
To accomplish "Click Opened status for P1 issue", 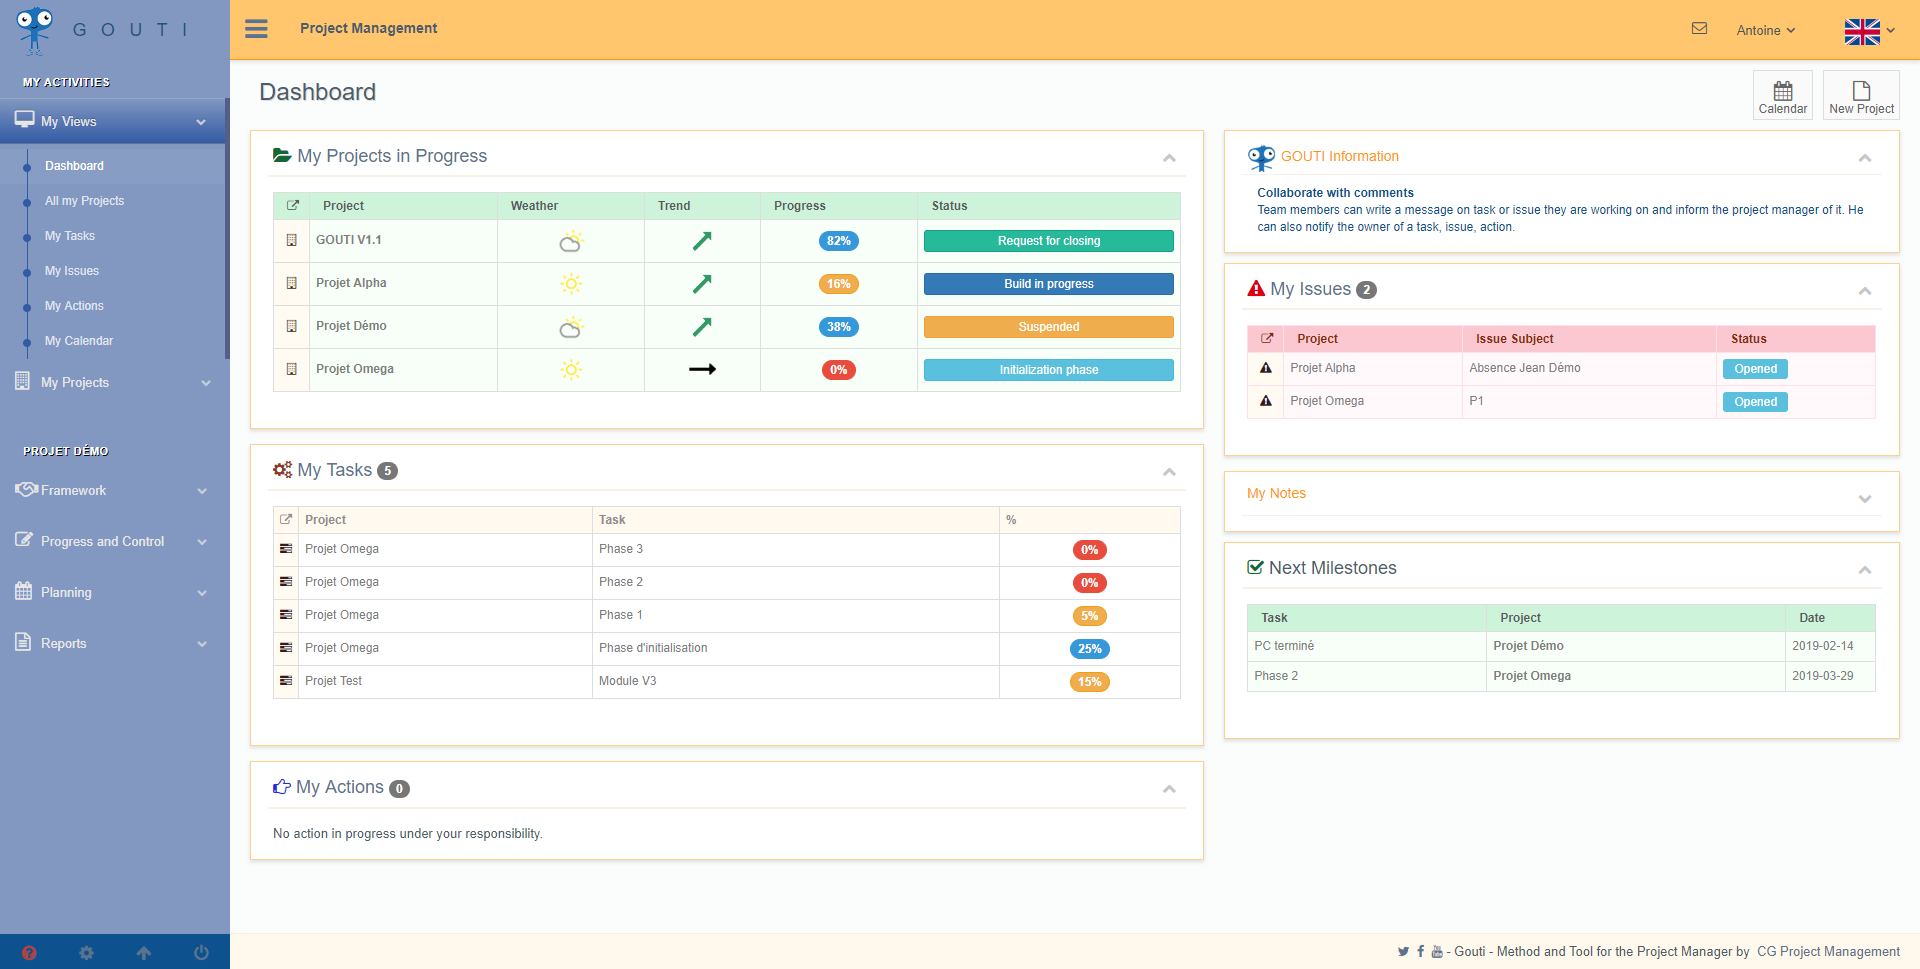I will click(x=1755, y=402).
